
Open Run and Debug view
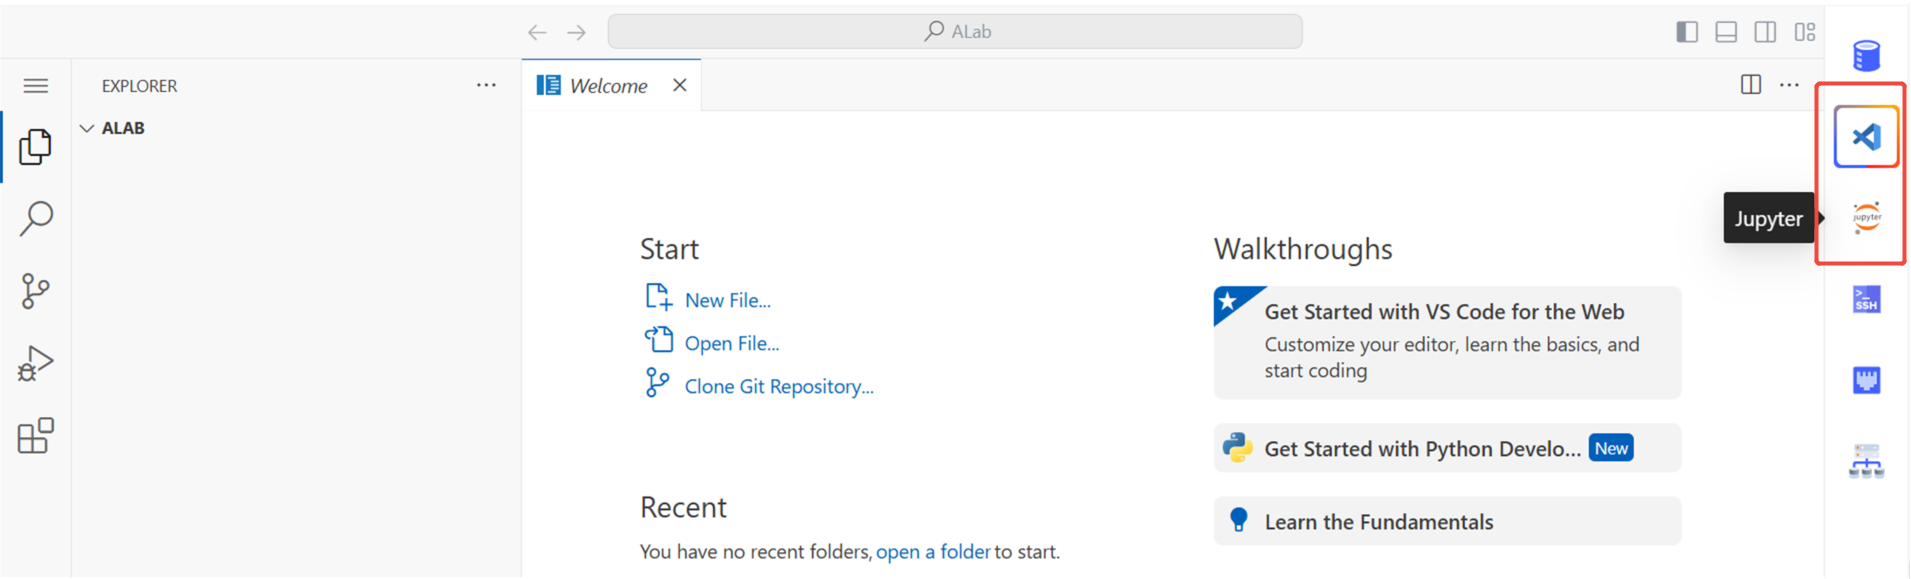(35, 364)
